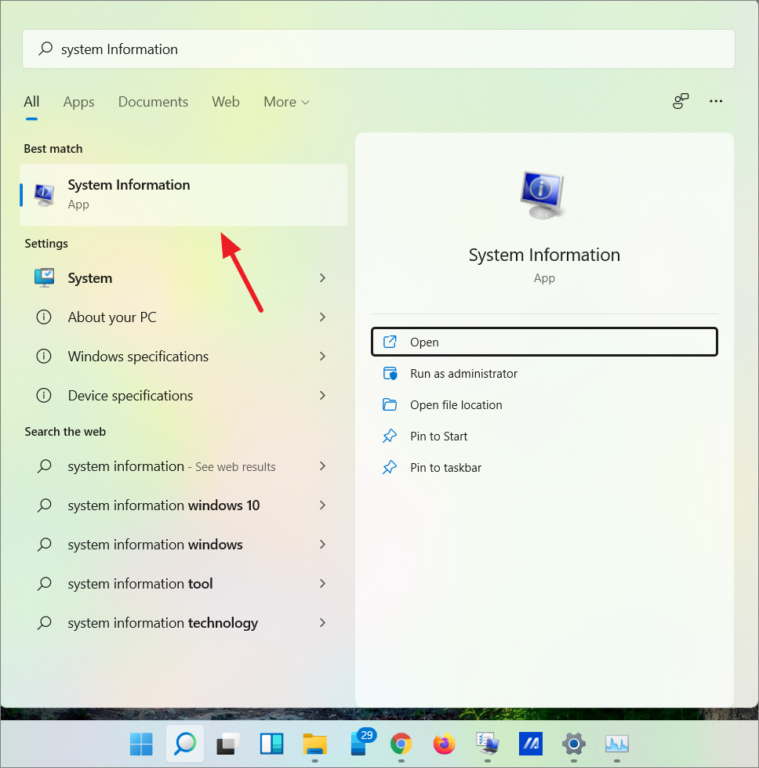
Task: Open the checklist and laptop taskbar icon
Action: (487, 744)
